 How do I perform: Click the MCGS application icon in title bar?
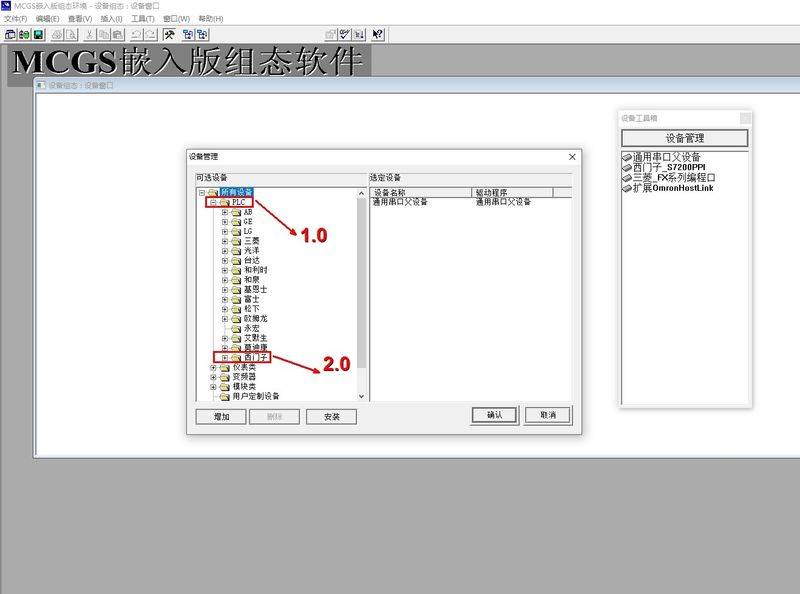(6, 6)
